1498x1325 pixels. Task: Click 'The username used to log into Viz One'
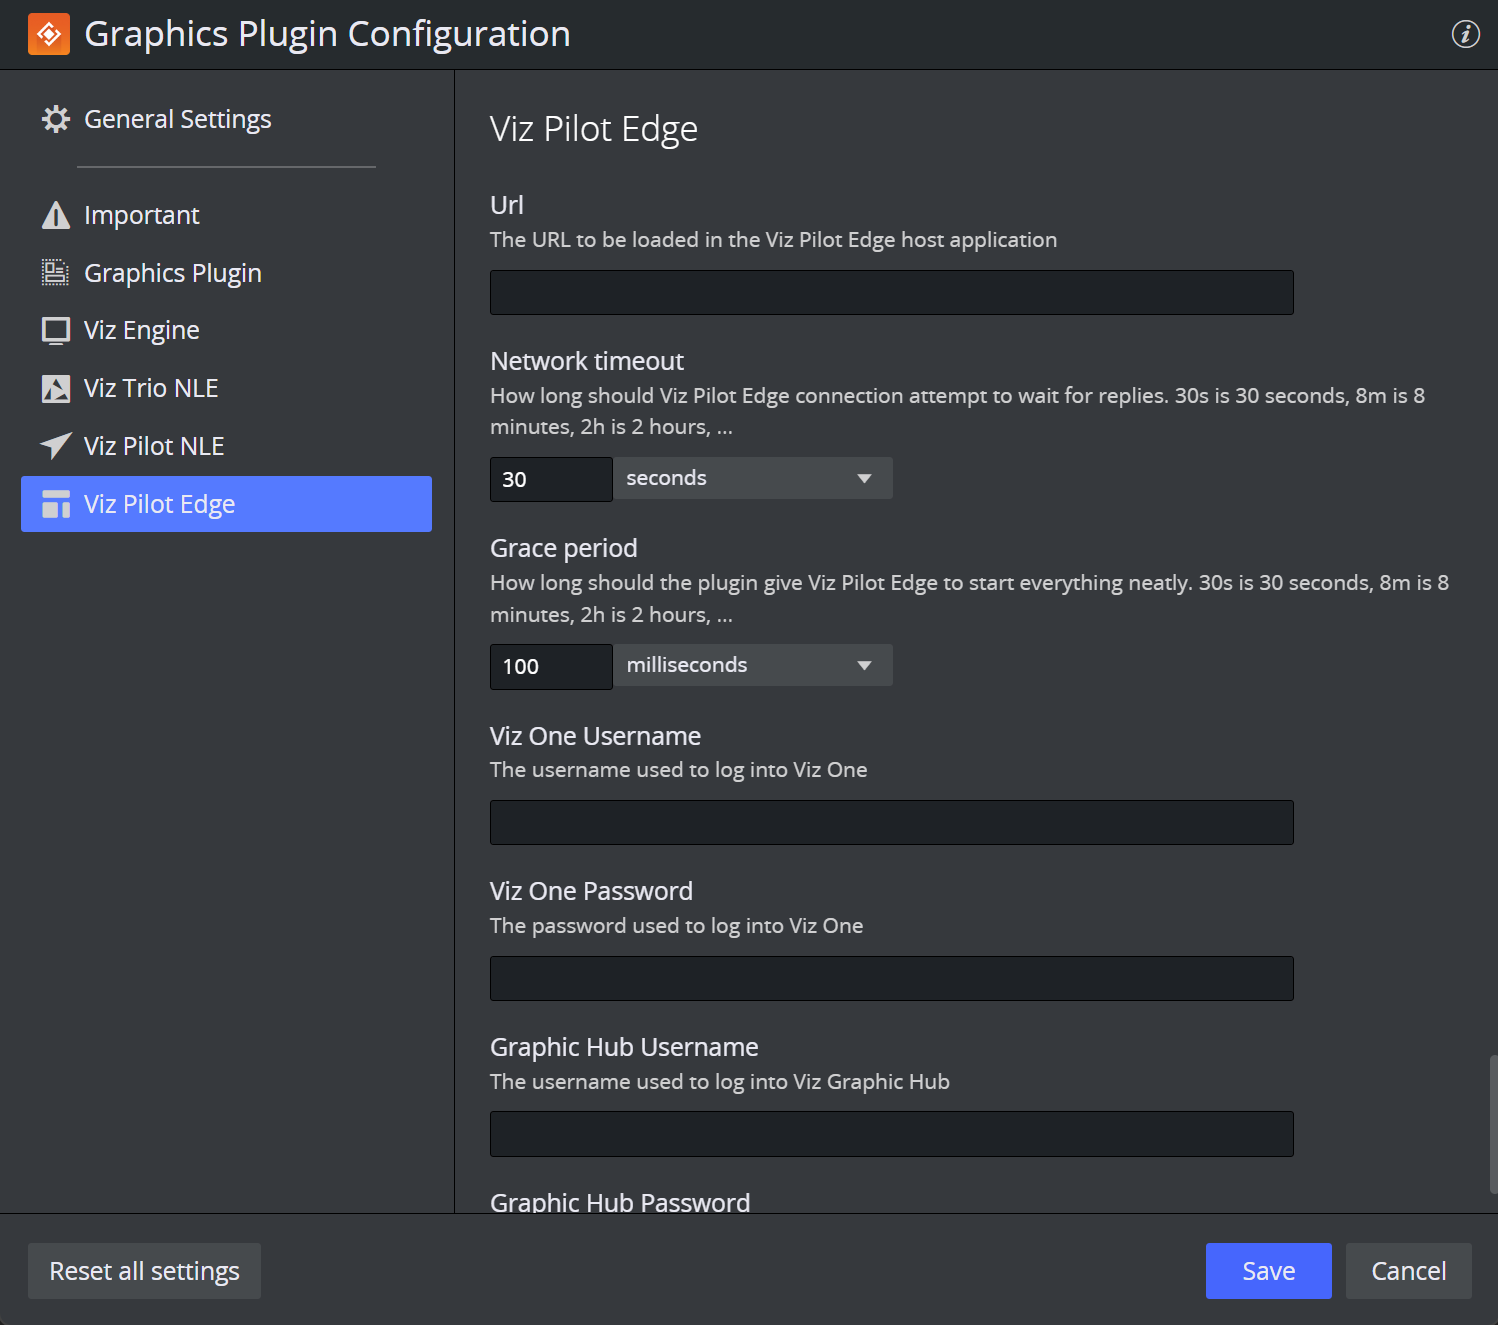point(679,770)
